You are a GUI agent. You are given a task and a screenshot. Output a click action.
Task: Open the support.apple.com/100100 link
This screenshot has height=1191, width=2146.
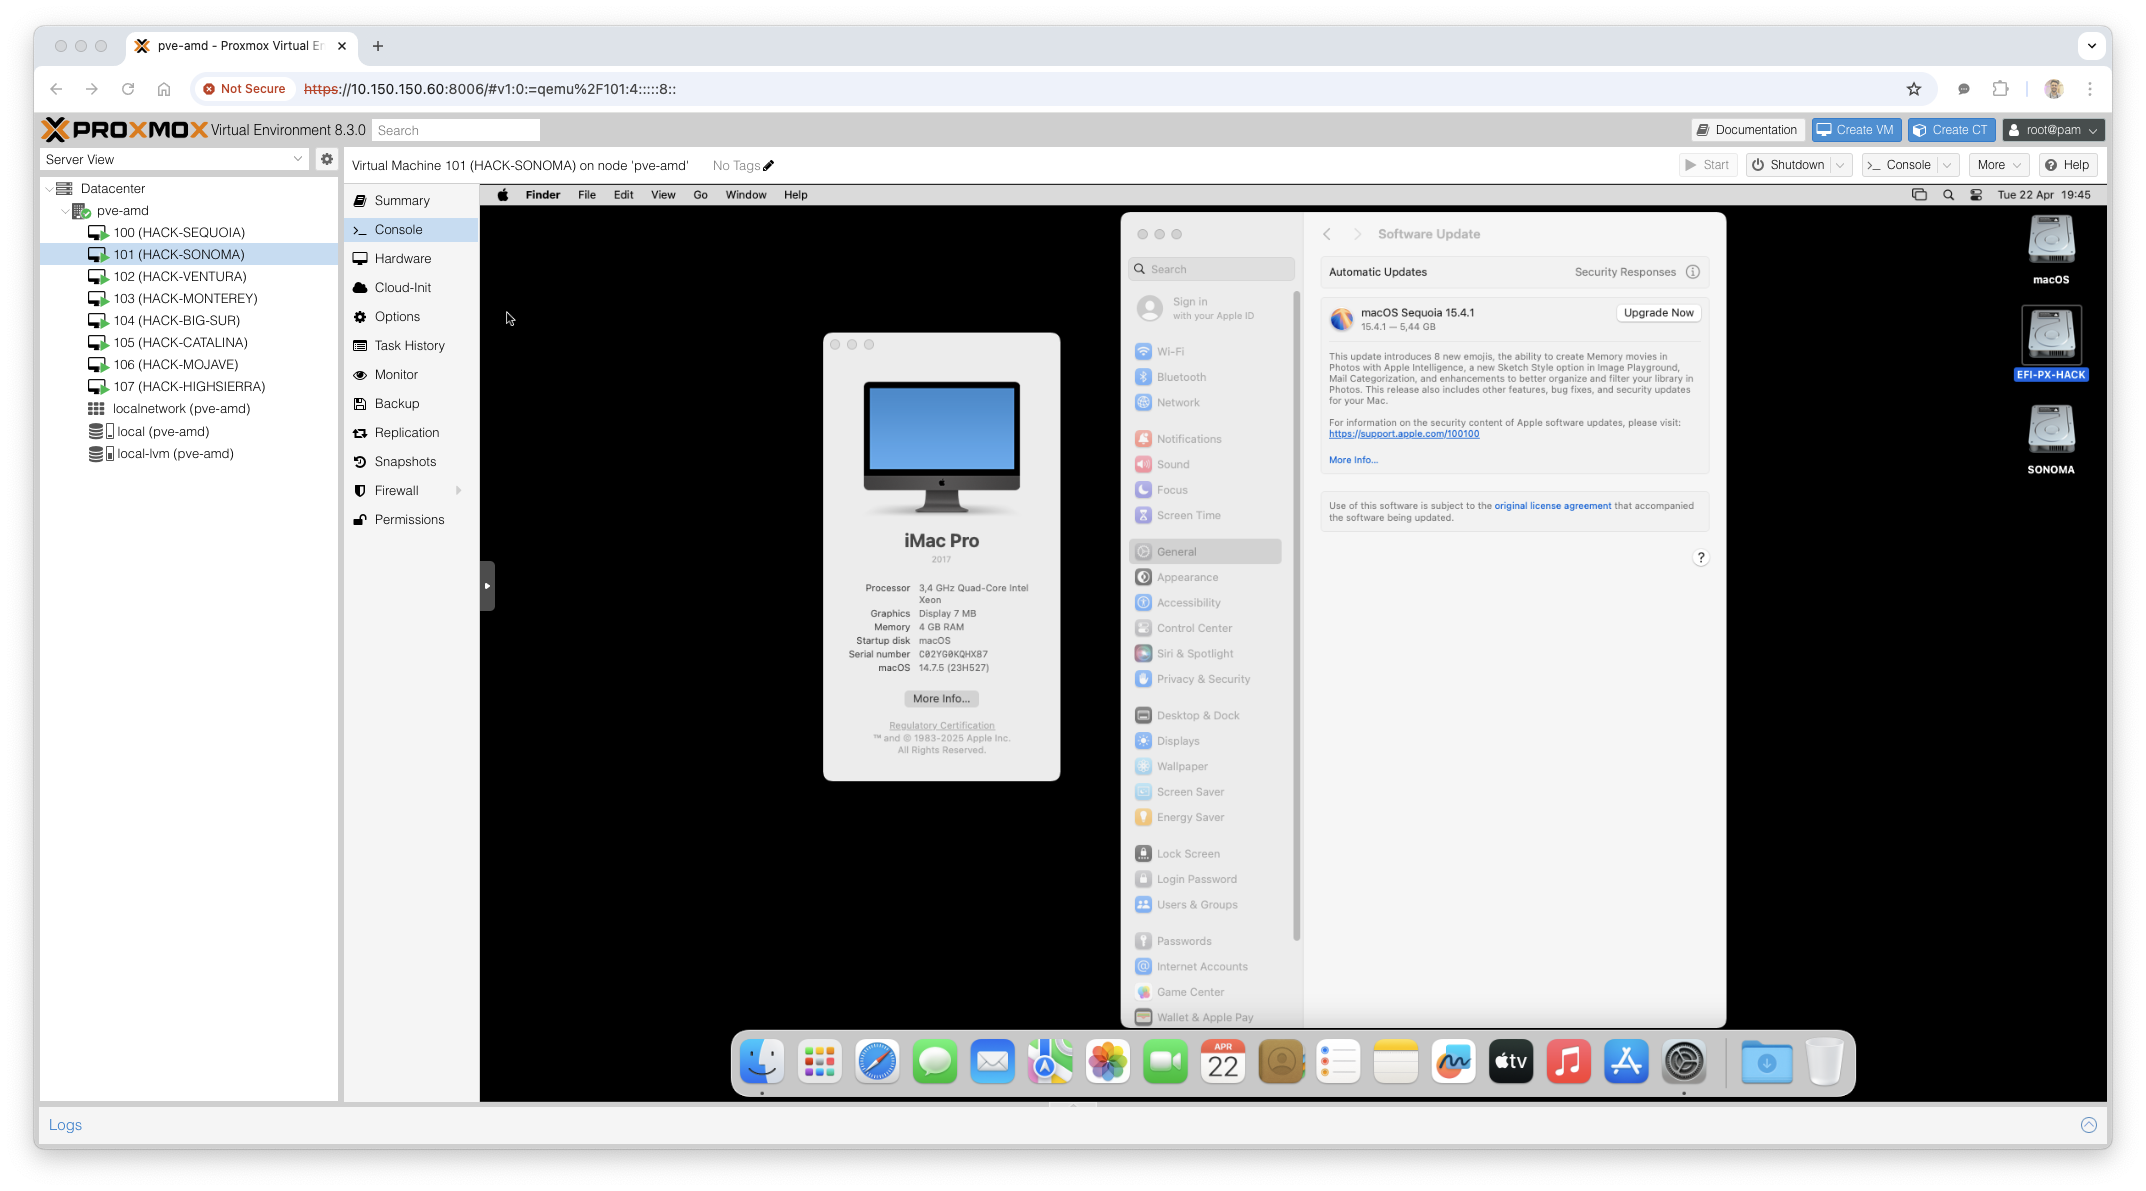click(1403, 434)
